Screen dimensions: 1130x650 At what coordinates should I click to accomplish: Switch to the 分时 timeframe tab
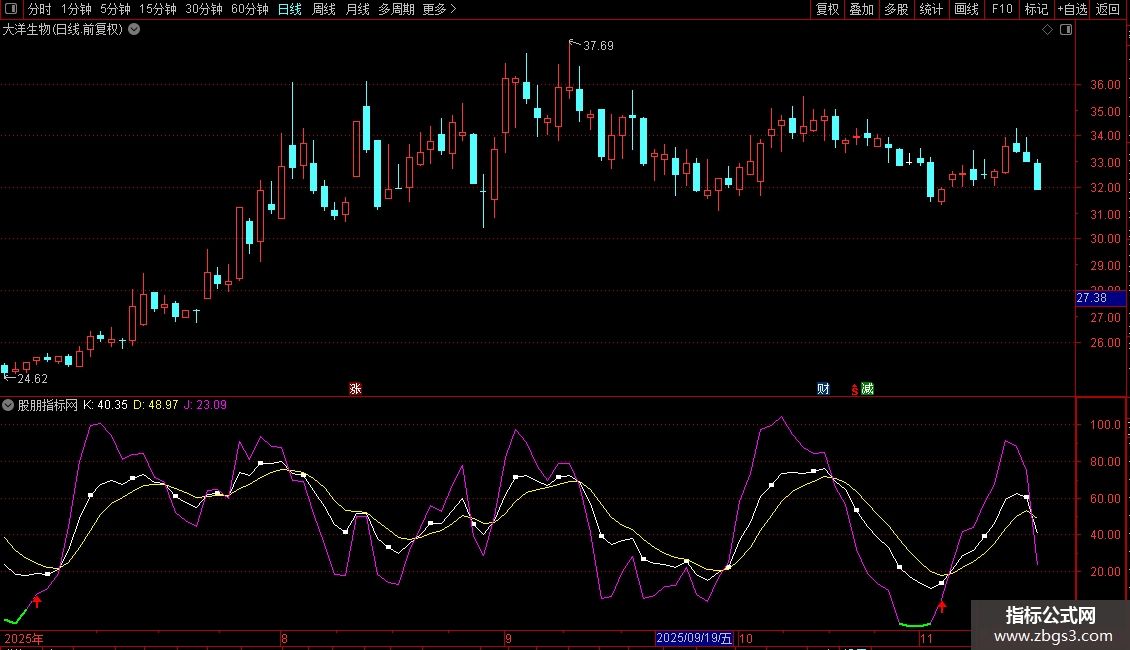(40, 9)
